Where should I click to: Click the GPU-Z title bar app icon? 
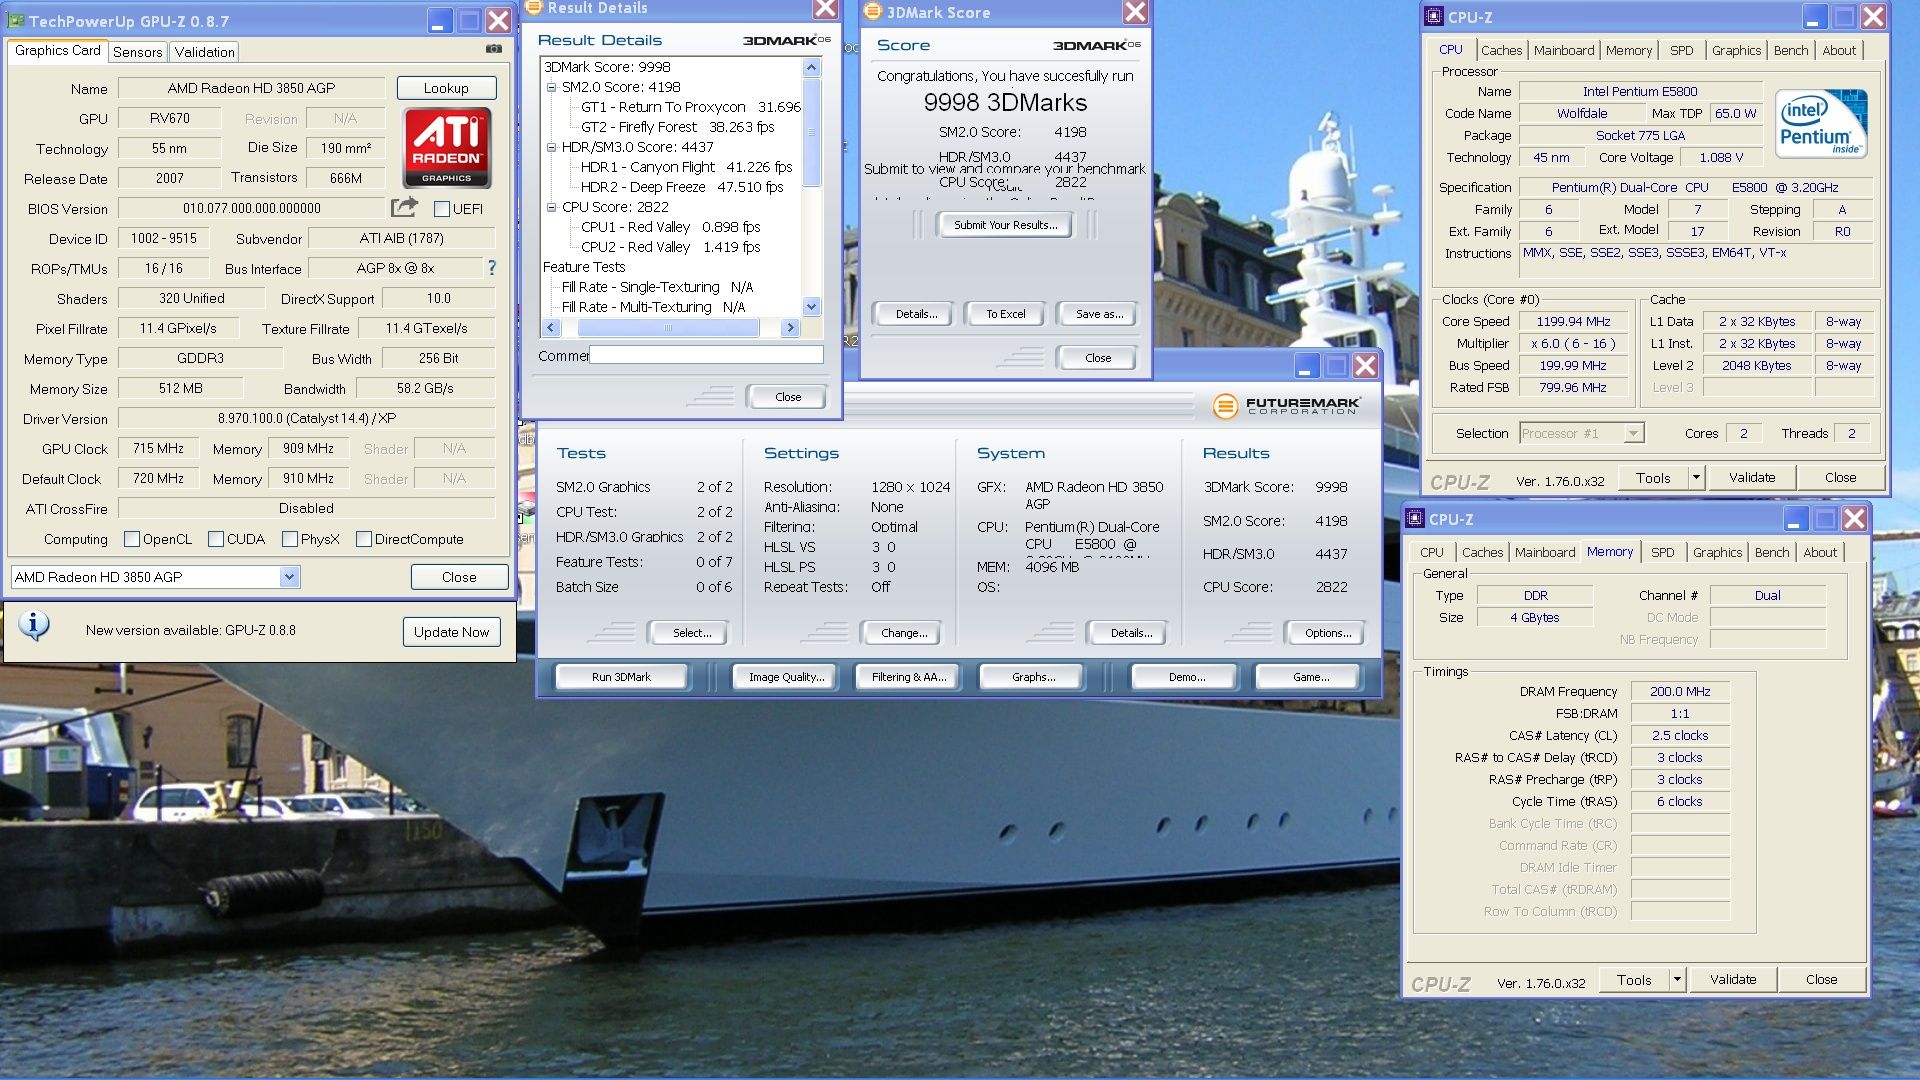point(16,20)
